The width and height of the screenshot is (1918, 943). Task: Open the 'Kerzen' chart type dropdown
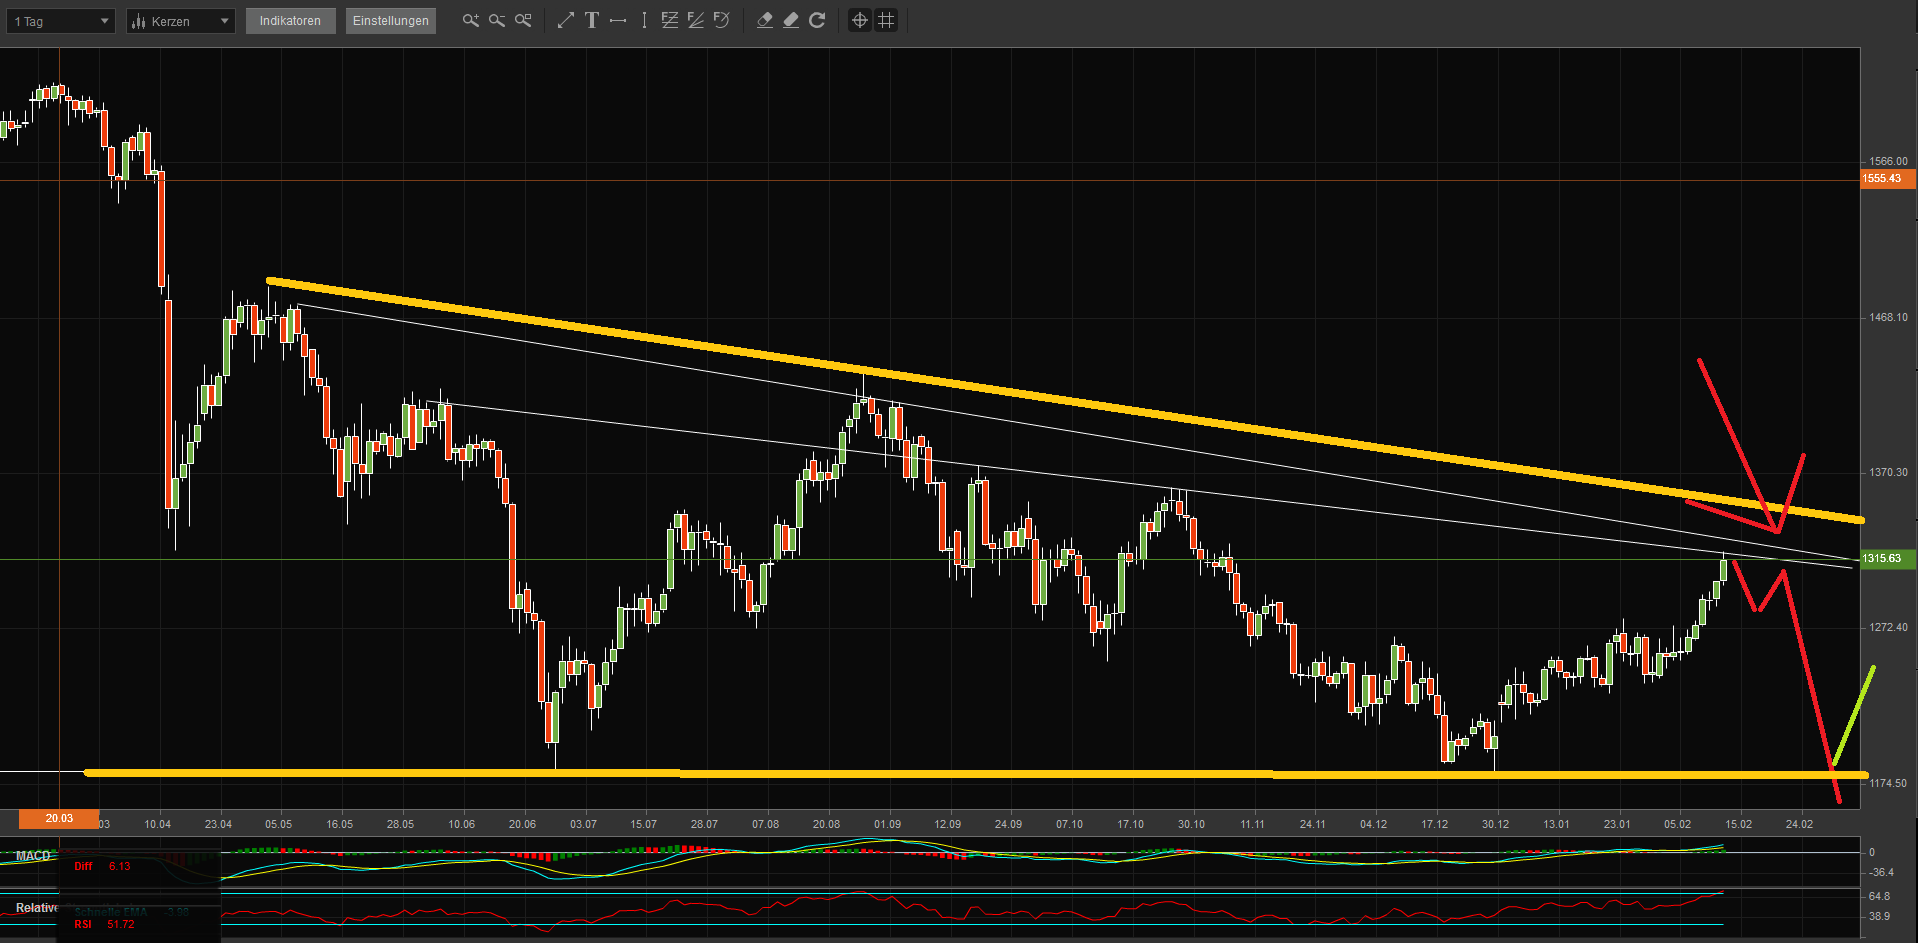click(180, 20)
